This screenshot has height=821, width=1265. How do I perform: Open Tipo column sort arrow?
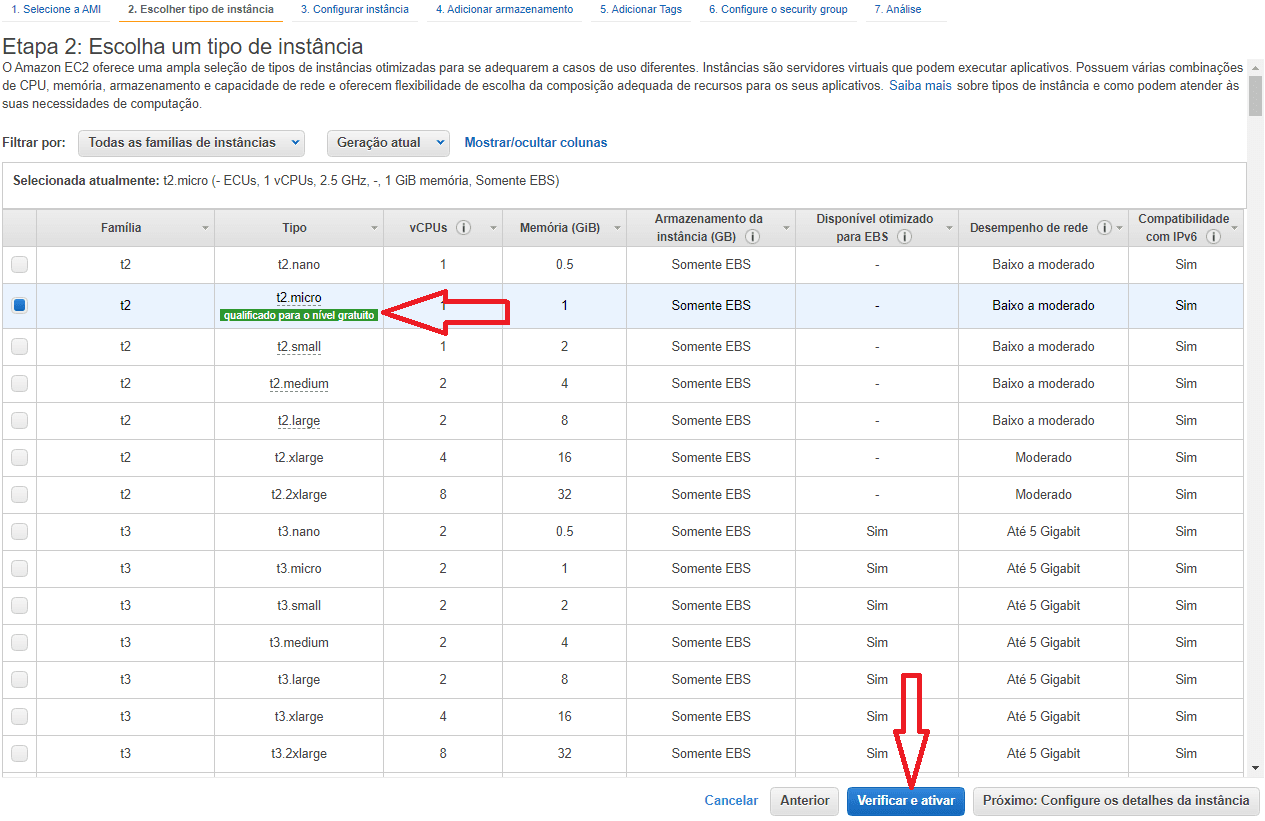tap(373, 229)
